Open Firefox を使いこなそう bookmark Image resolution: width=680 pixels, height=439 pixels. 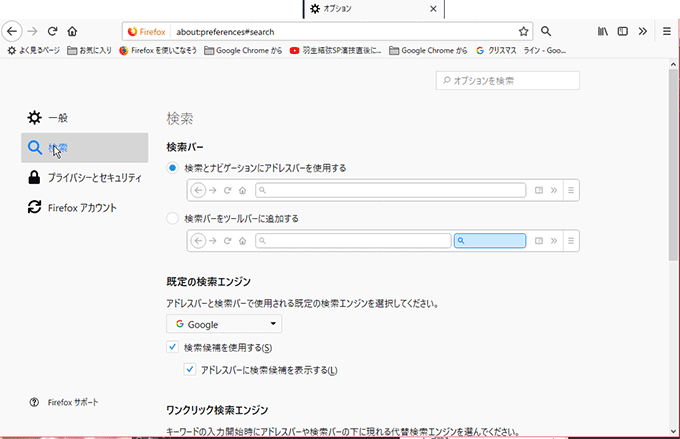click(158, 50)
